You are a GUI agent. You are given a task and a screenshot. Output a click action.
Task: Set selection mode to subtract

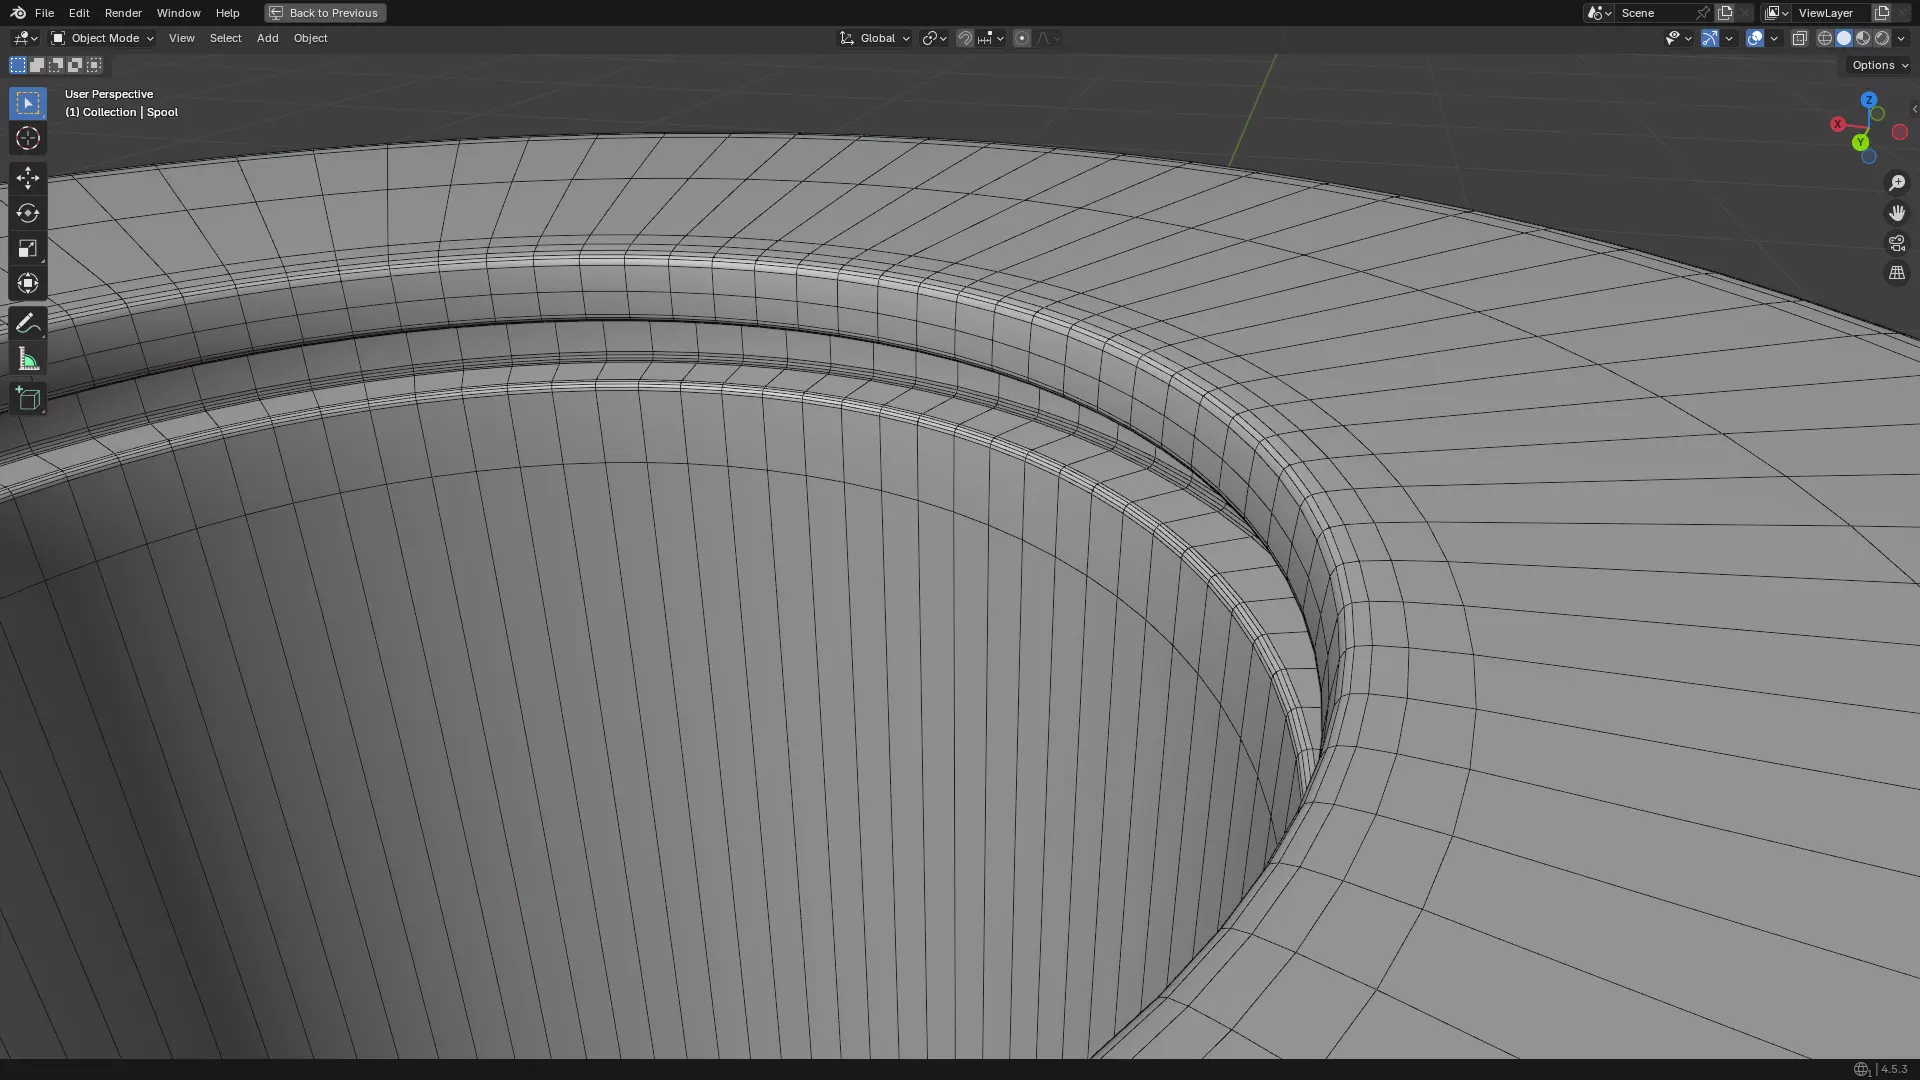[56, 65]
